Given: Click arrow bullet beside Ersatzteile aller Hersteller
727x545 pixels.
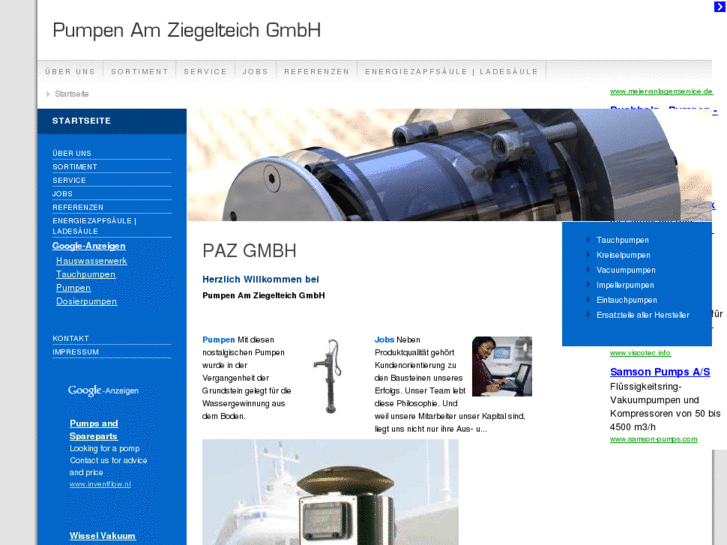Looking at the screenshot, I should (x=588, y=314).
